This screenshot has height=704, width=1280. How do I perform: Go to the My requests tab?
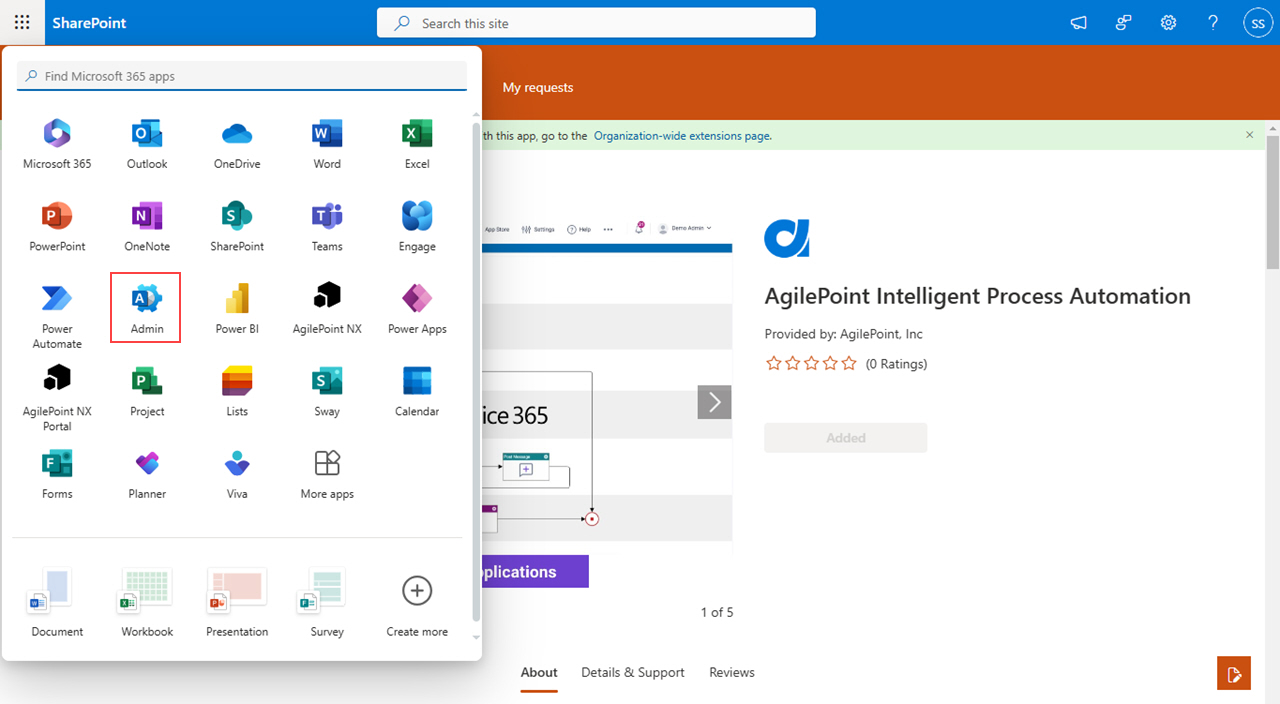click(538, 87)
